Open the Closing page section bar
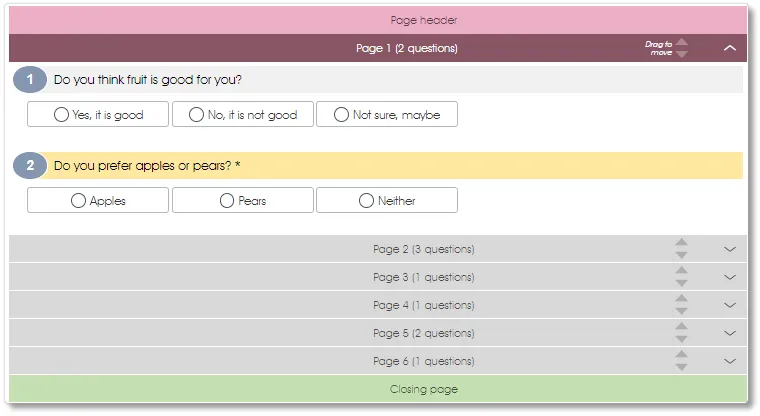 coord(378,389)
